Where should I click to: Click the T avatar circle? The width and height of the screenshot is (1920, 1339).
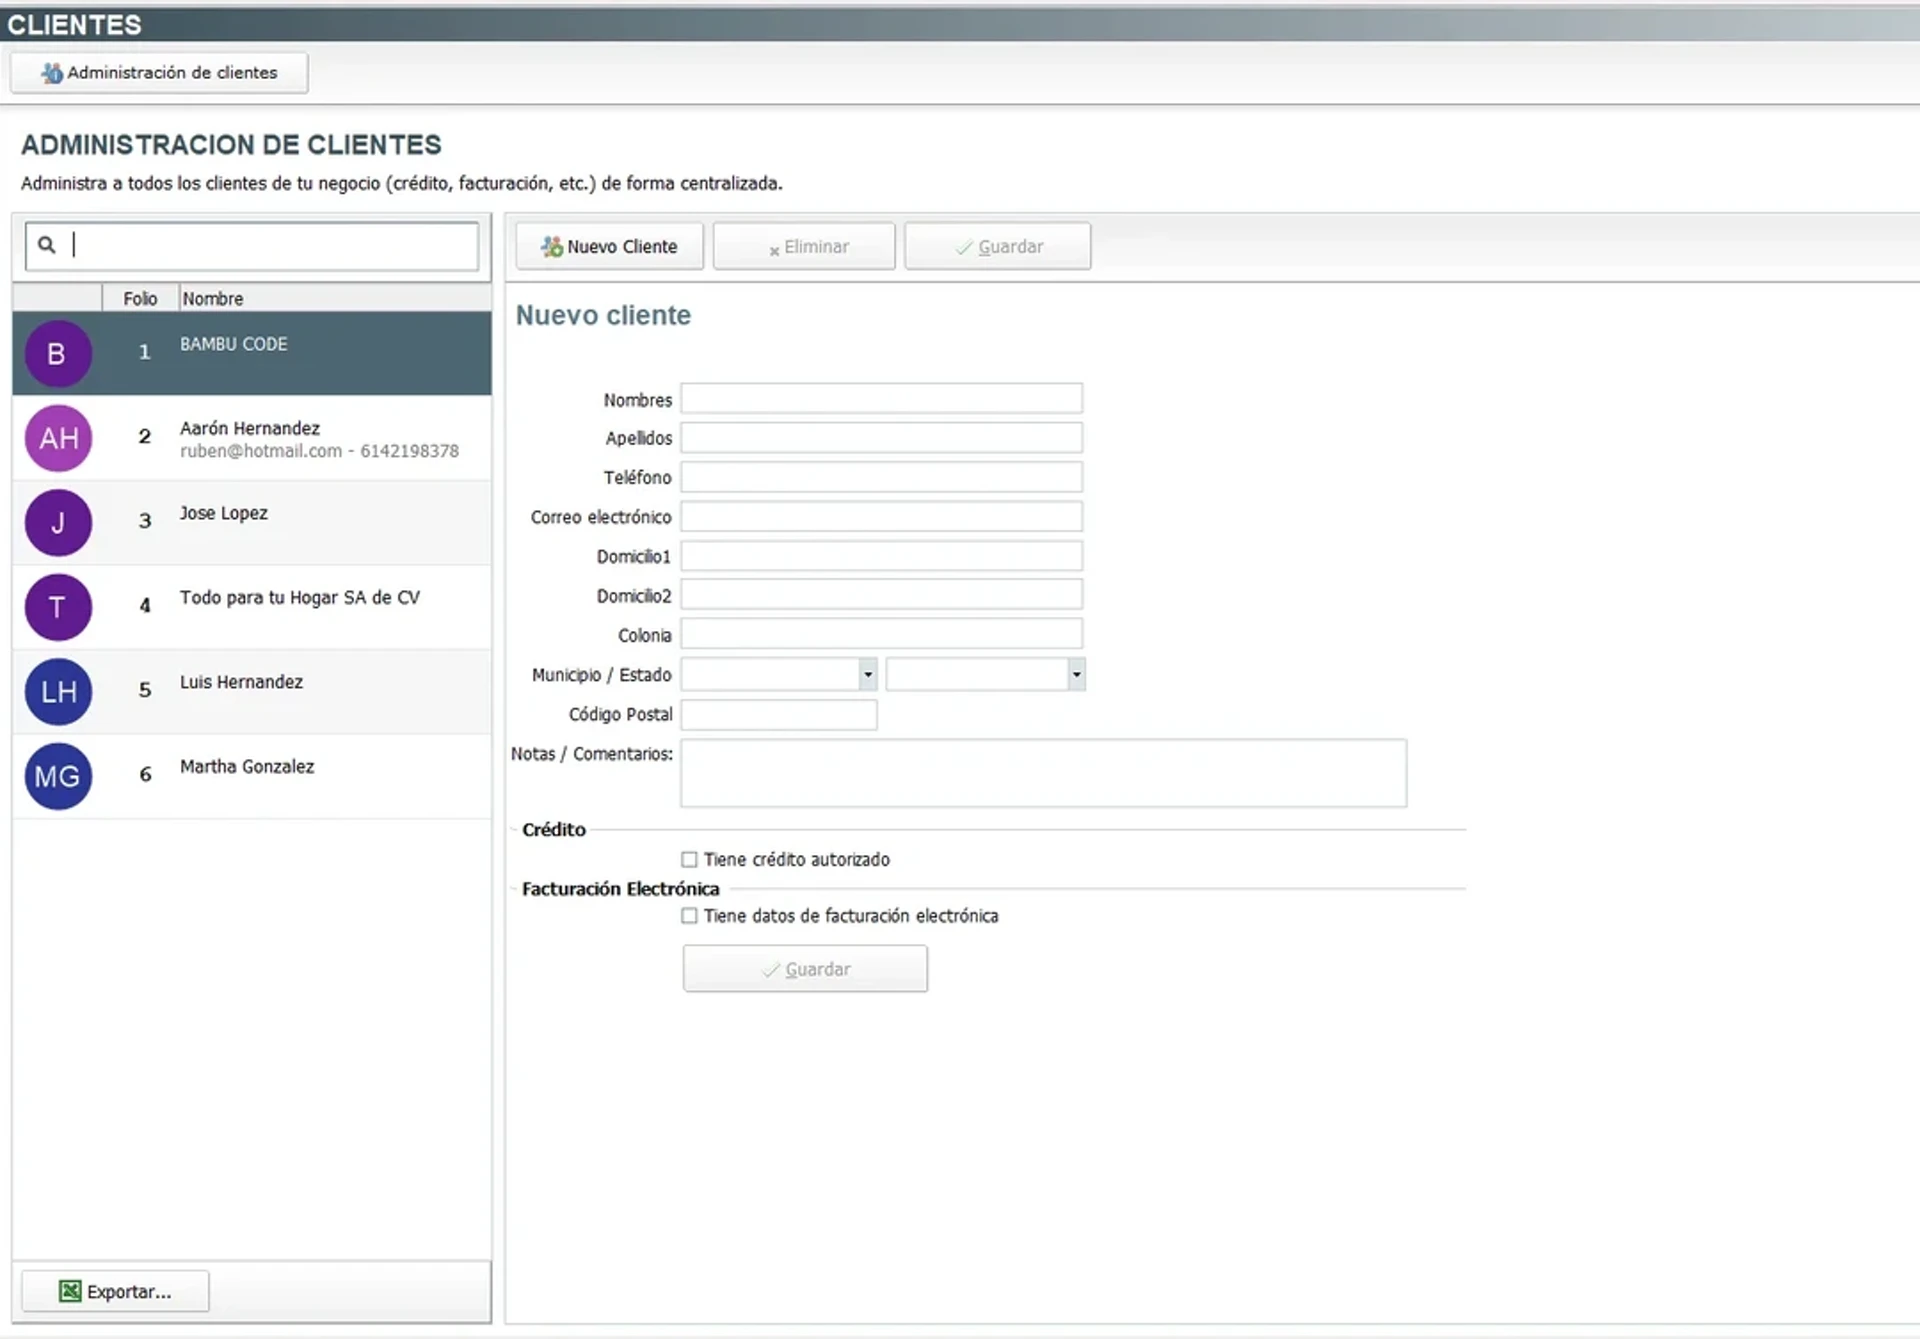click(x=58, y=607)
